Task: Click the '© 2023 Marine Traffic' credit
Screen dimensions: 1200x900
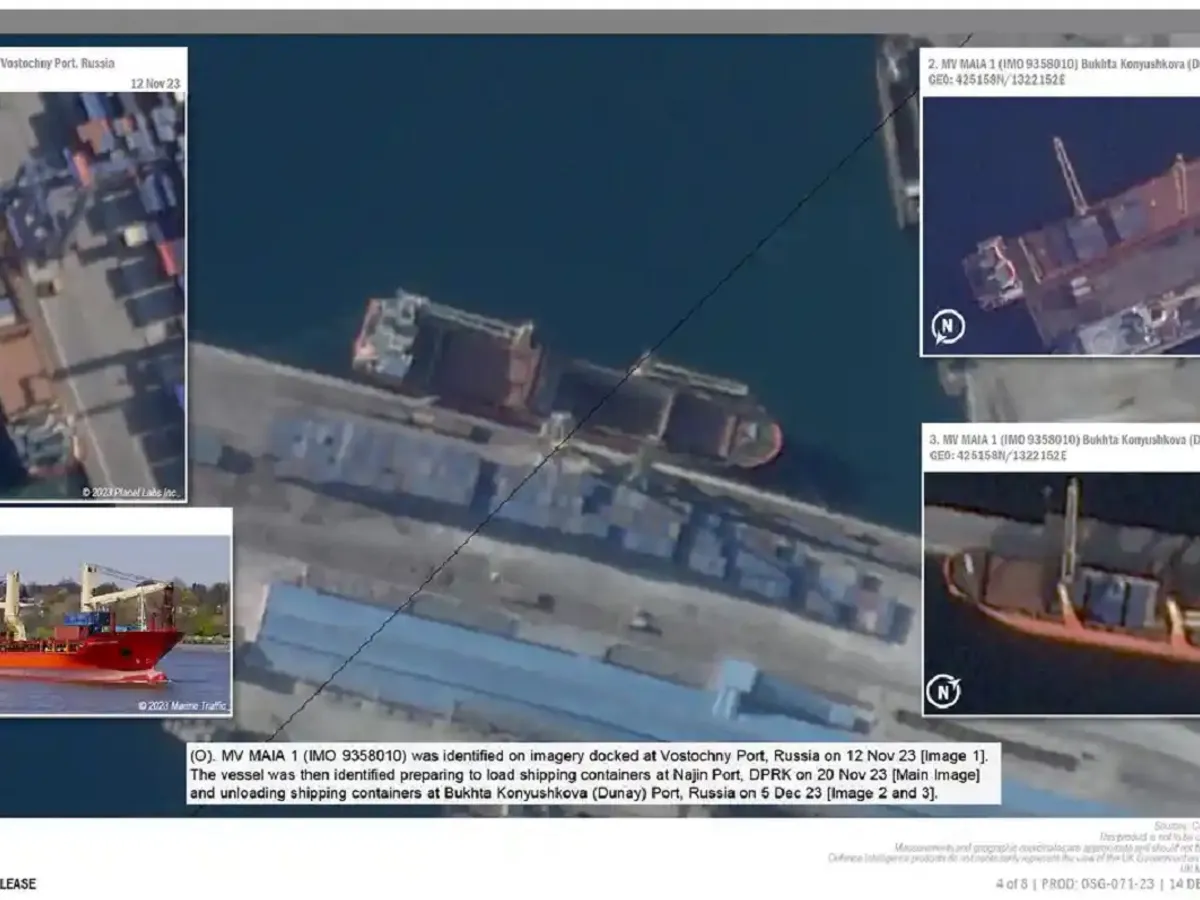Action: pyautogui.click(x=183, y=706)
